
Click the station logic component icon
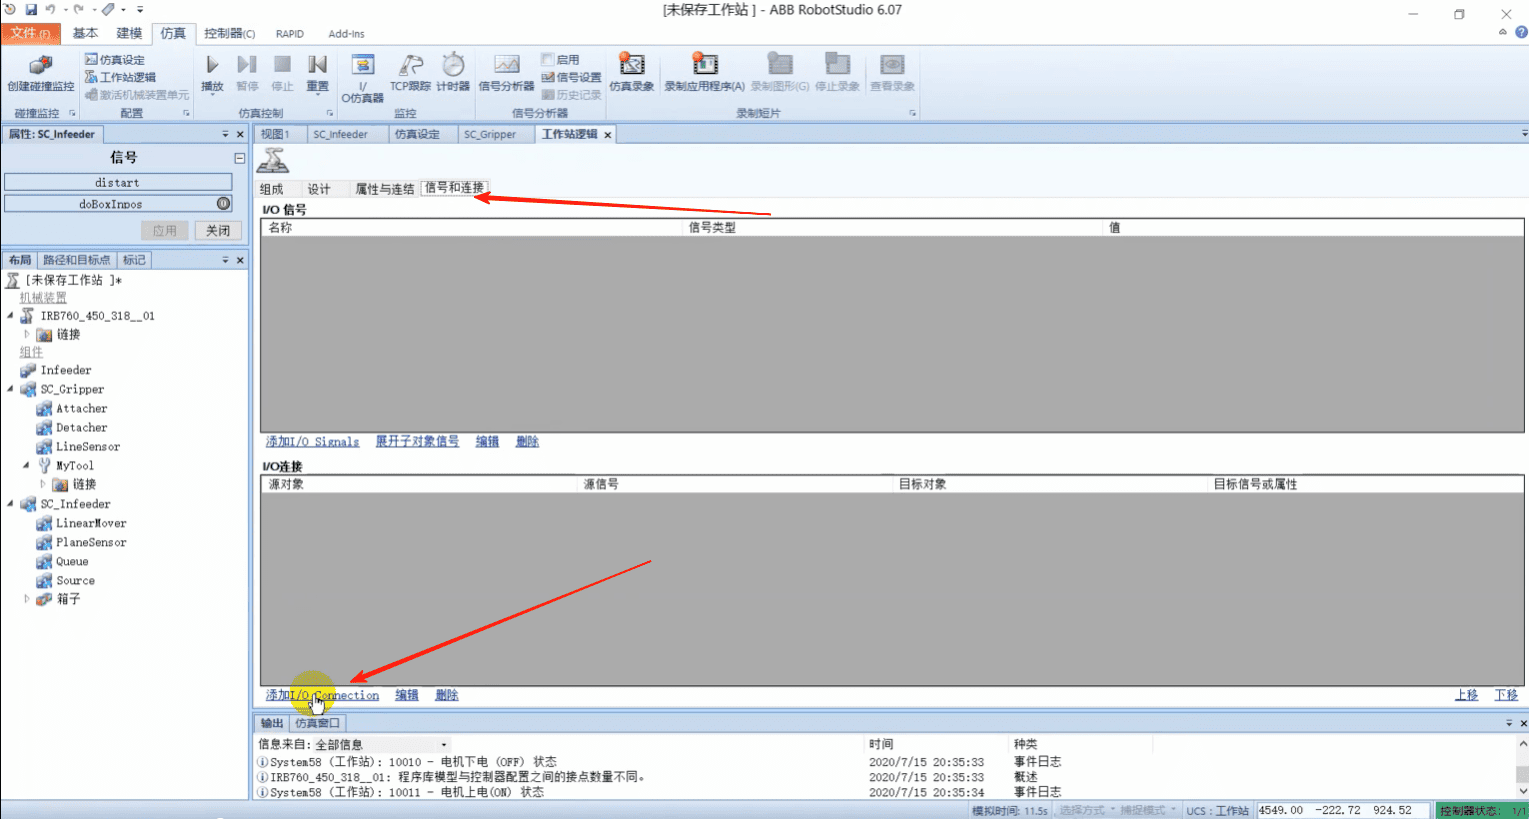pos(272,160)
